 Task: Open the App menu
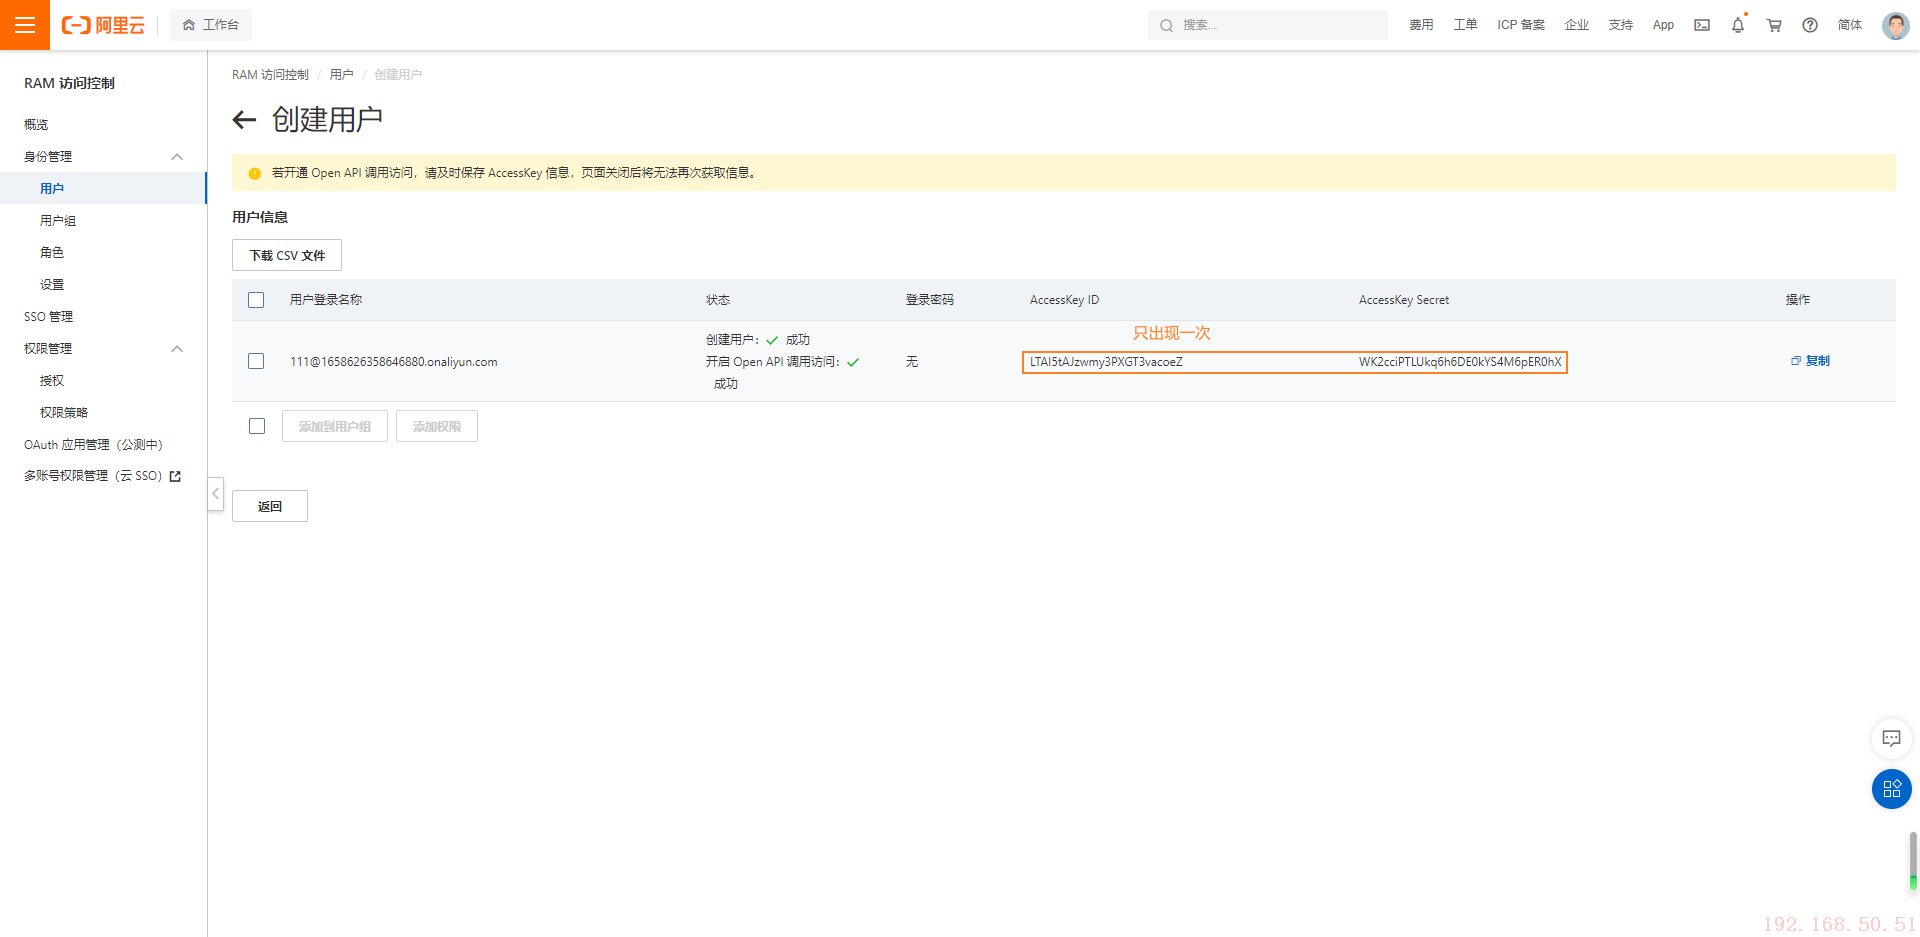pos(1663,25)
